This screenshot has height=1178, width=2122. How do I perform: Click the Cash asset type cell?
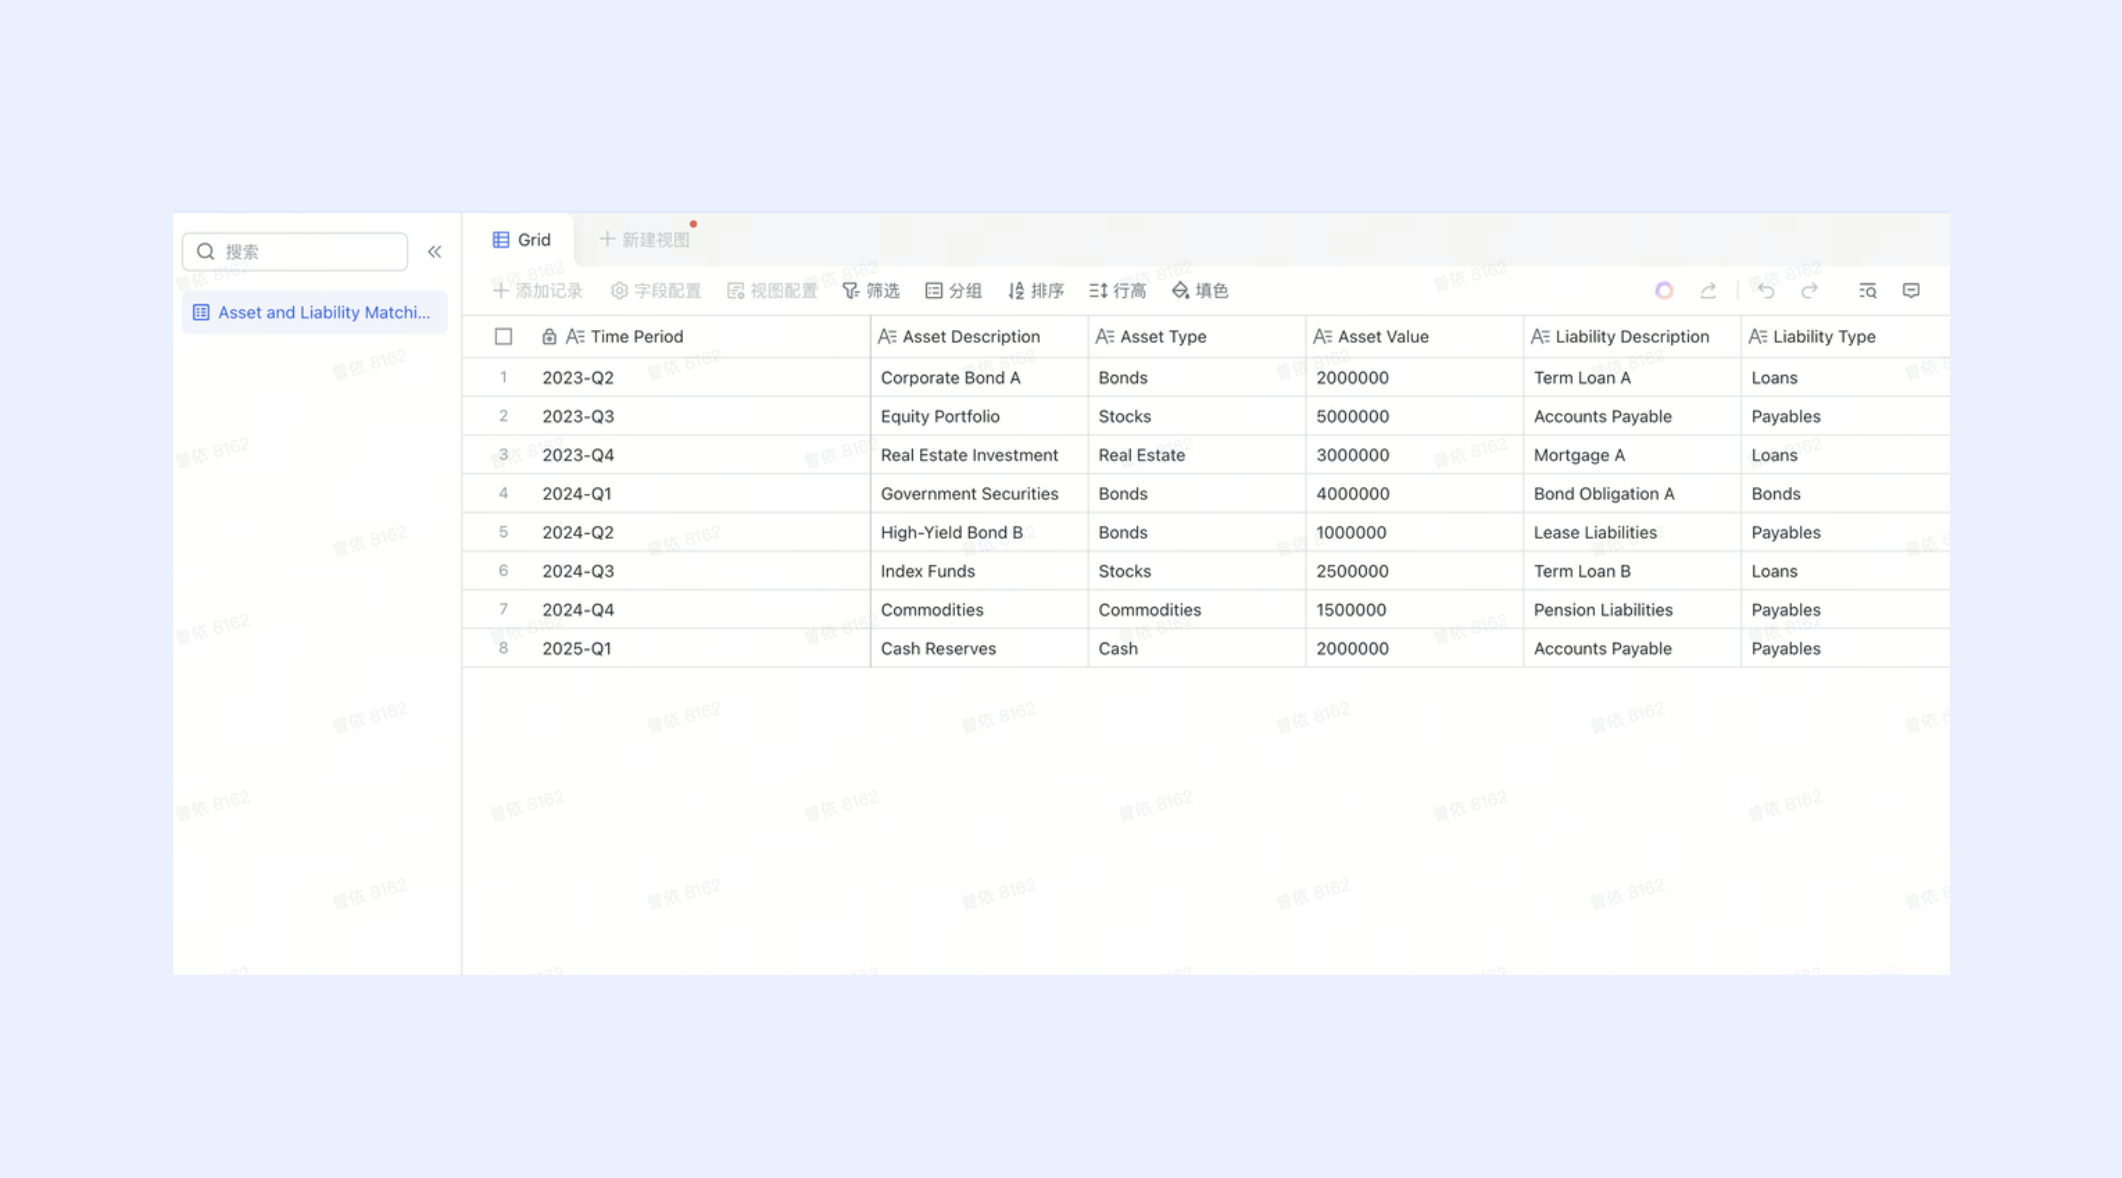[1197, 648]
